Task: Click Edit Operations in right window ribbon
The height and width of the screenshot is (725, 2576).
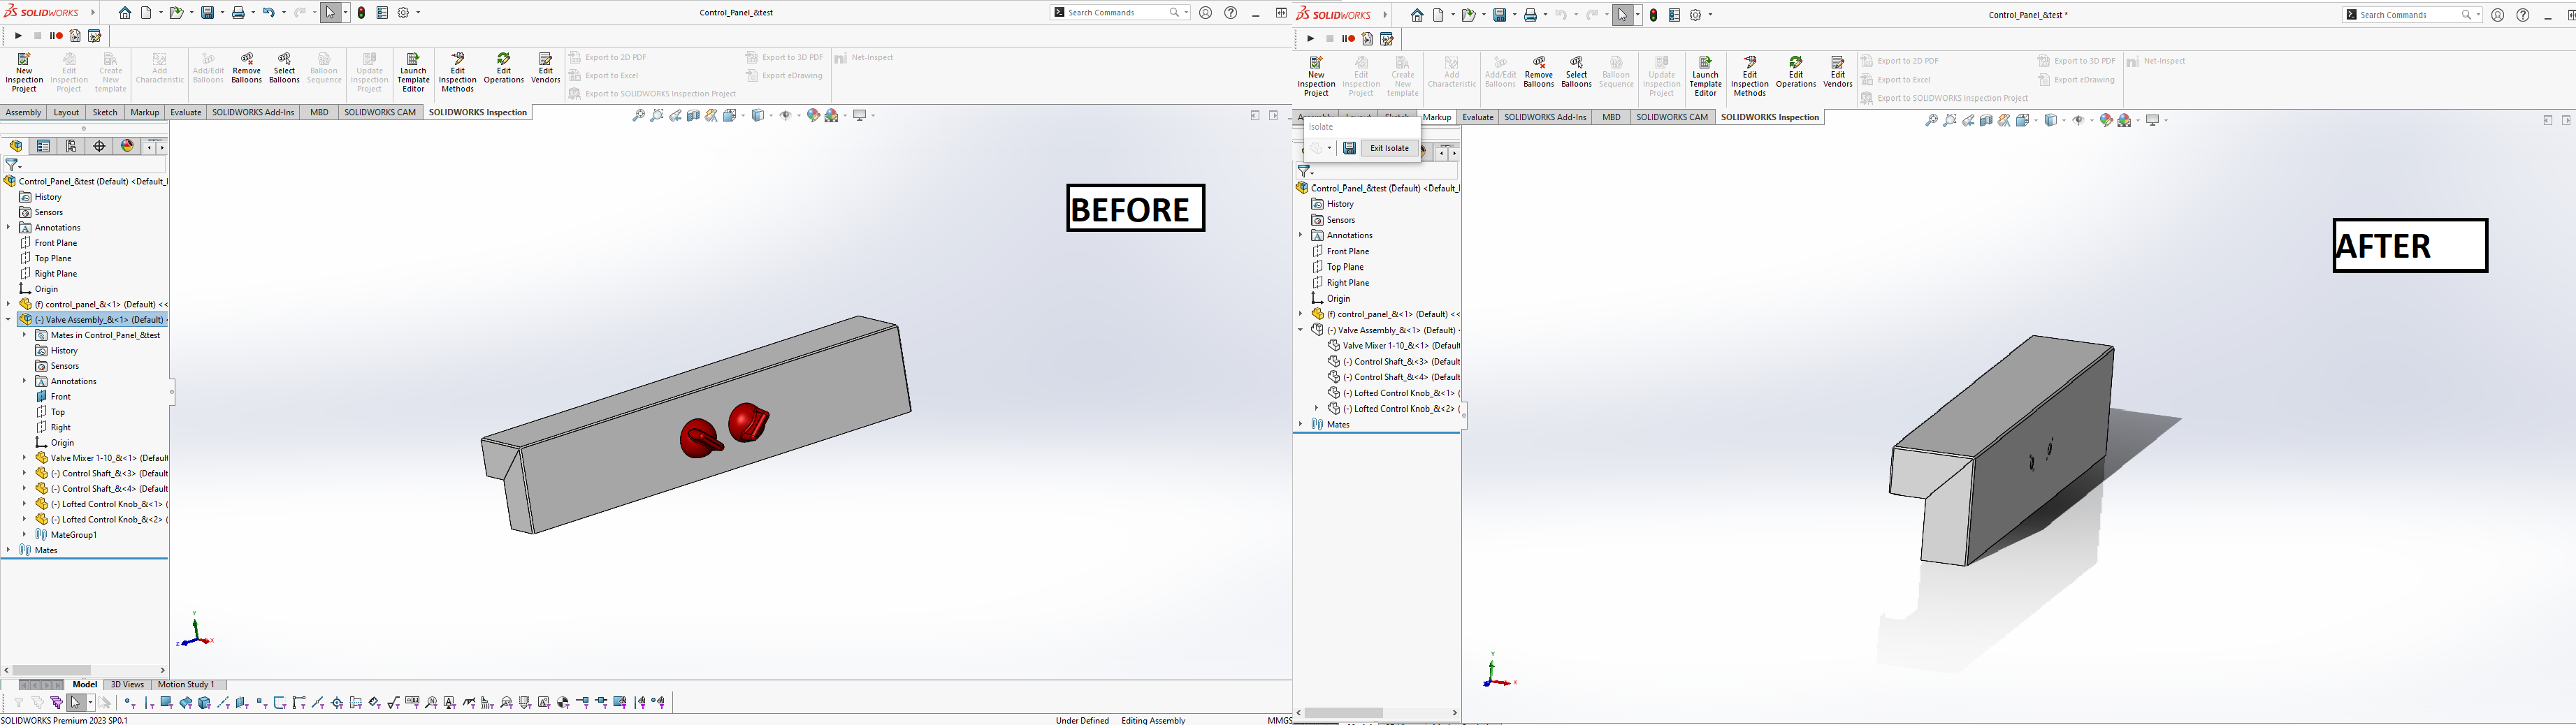Action: point(1795,73)
